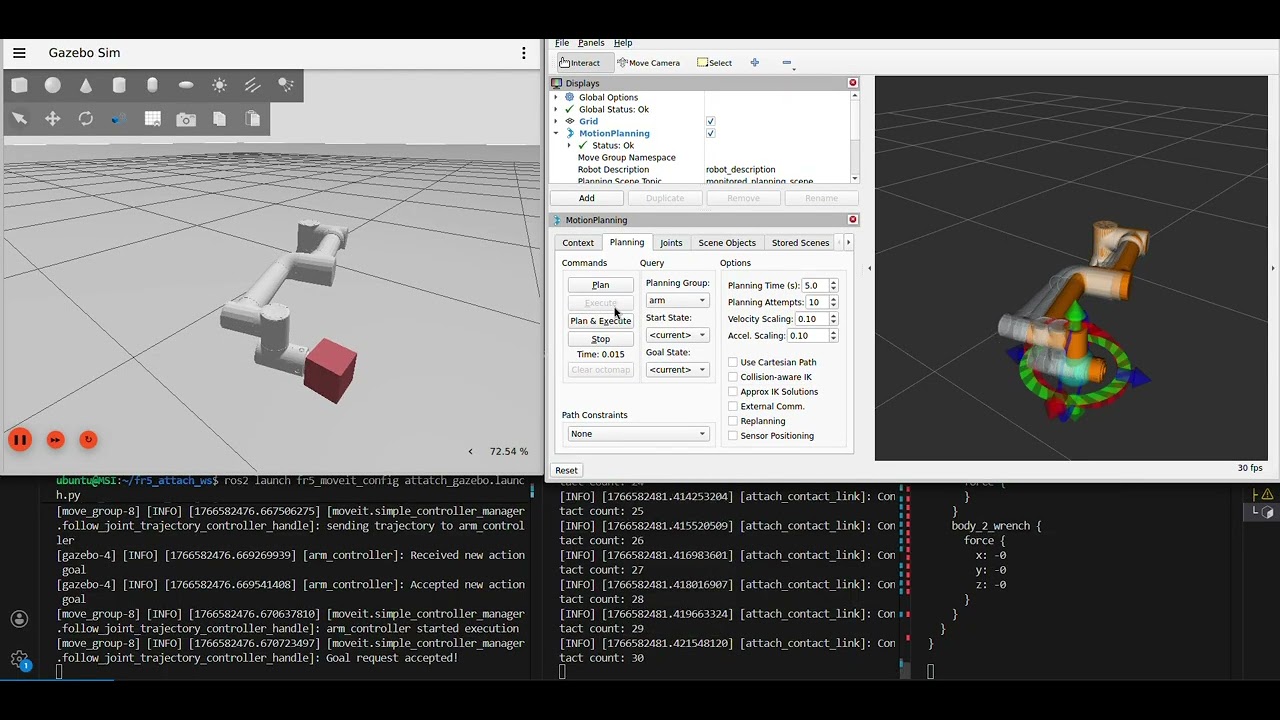This screenshot has width=1280, height=720.
Task: Enable Approx IK Solutions
Action: pos(733,392)
